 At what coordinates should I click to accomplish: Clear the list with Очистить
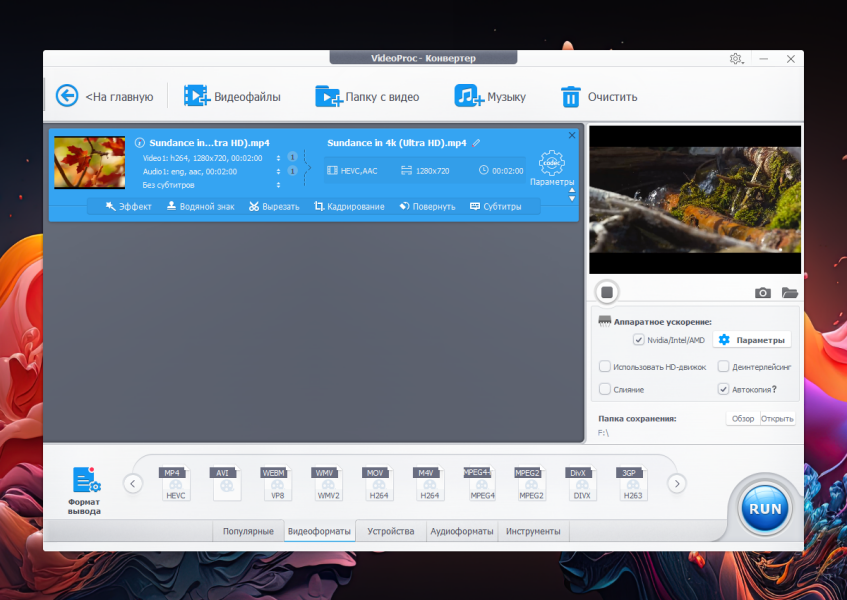(600, 97)
